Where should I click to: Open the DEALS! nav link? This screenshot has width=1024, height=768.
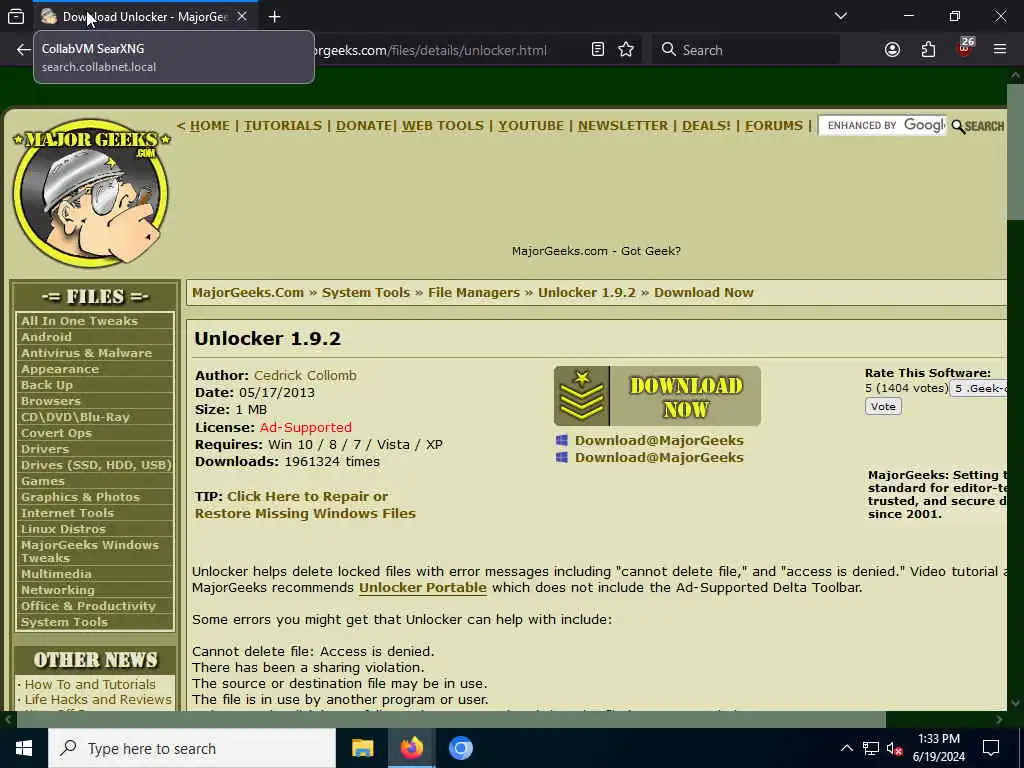click(x=706, y=125)
